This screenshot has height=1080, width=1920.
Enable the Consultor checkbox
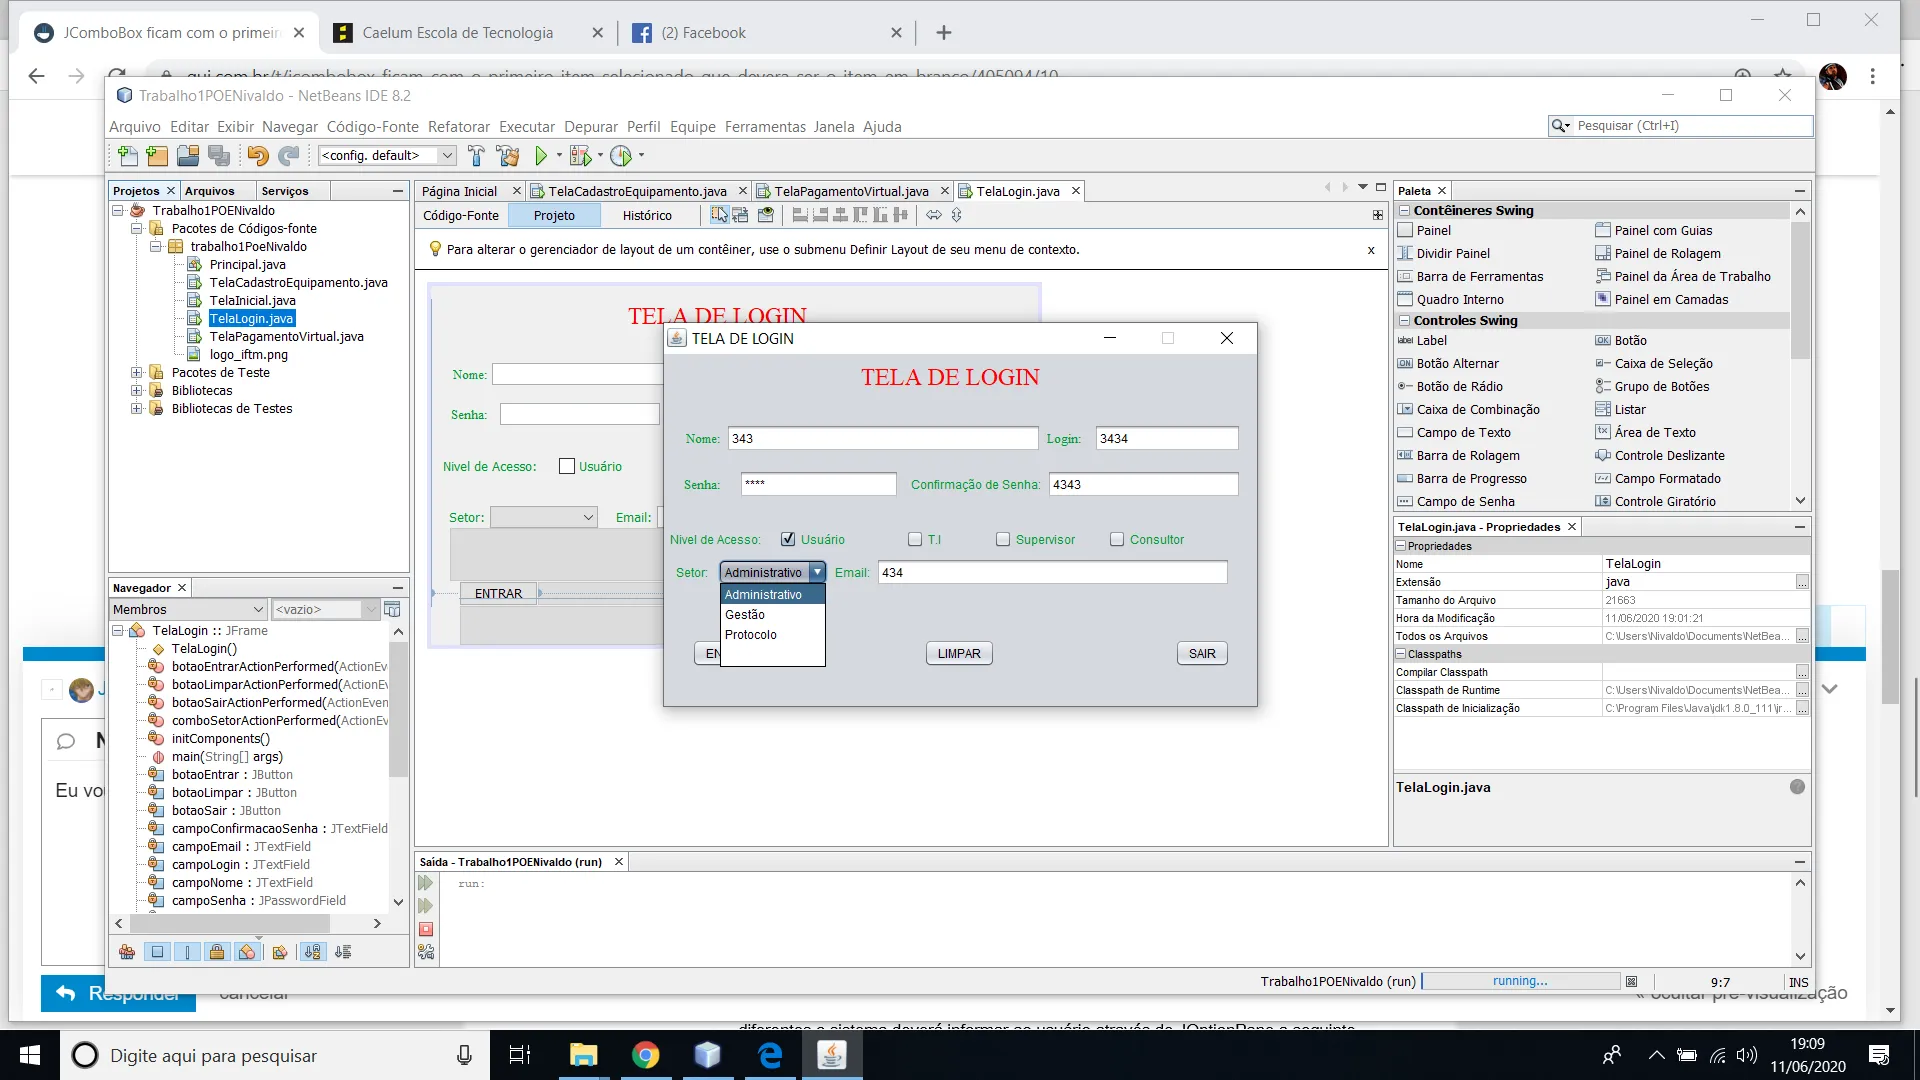click(x=1117, y=540)
